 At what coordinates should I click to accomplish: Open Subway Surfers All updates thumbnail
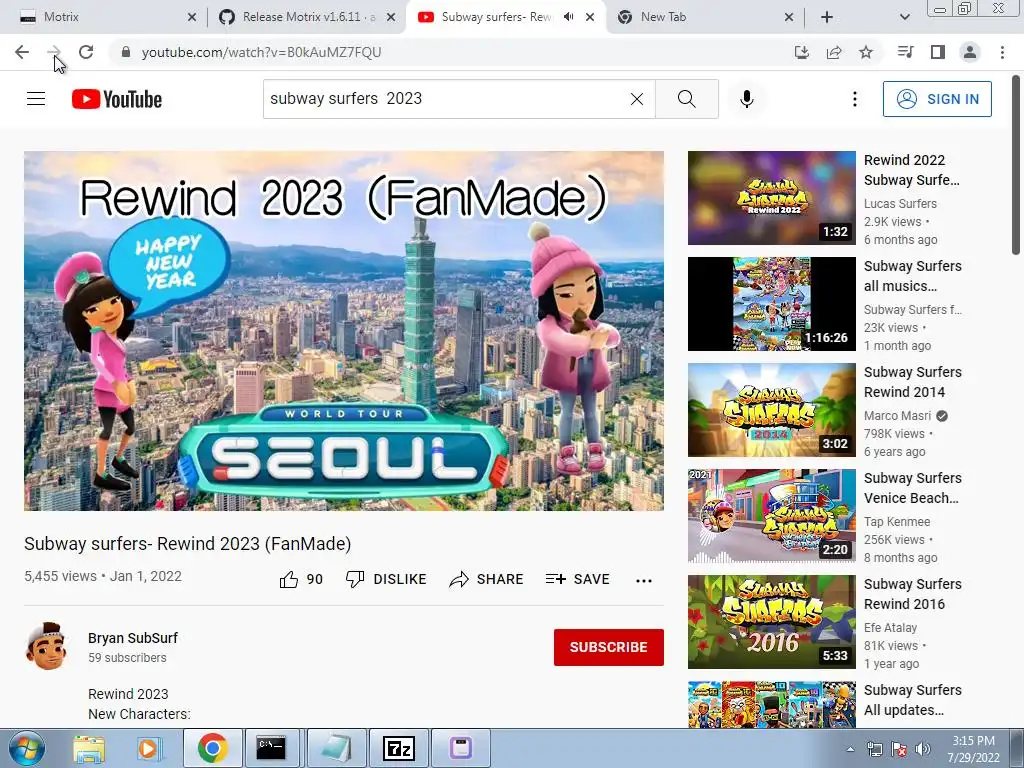771,704
